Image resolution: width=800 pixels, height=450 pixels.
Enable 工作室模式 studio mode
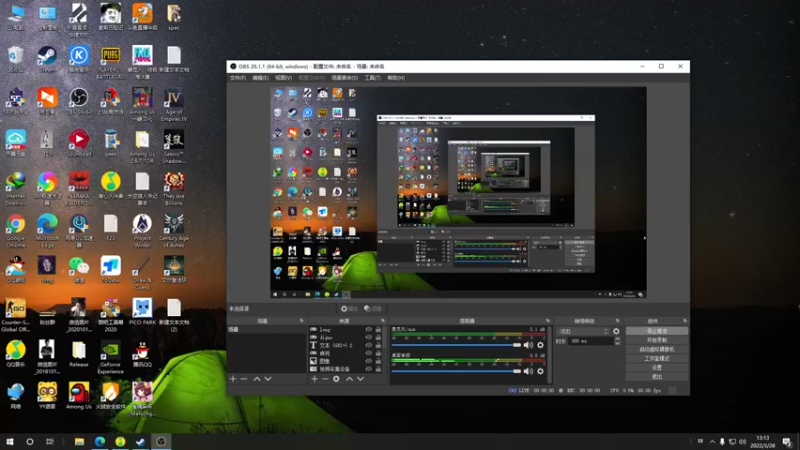pyautogui.click(x=657, y=359)
